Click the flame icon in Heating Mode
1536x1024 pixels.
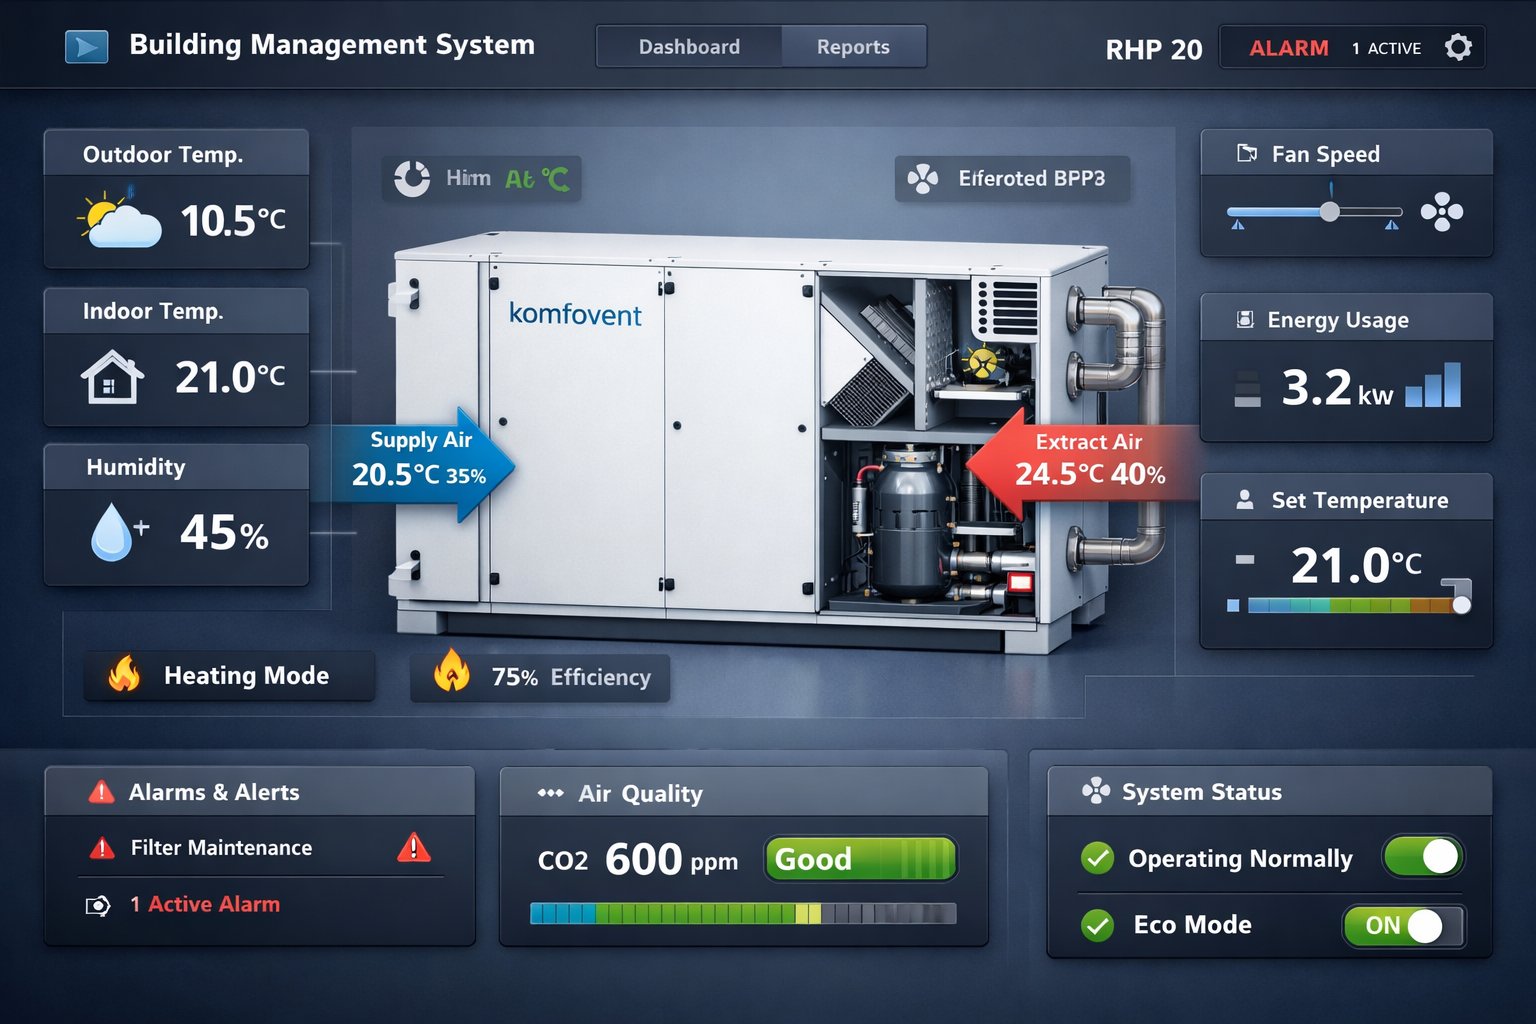point(124,675)
